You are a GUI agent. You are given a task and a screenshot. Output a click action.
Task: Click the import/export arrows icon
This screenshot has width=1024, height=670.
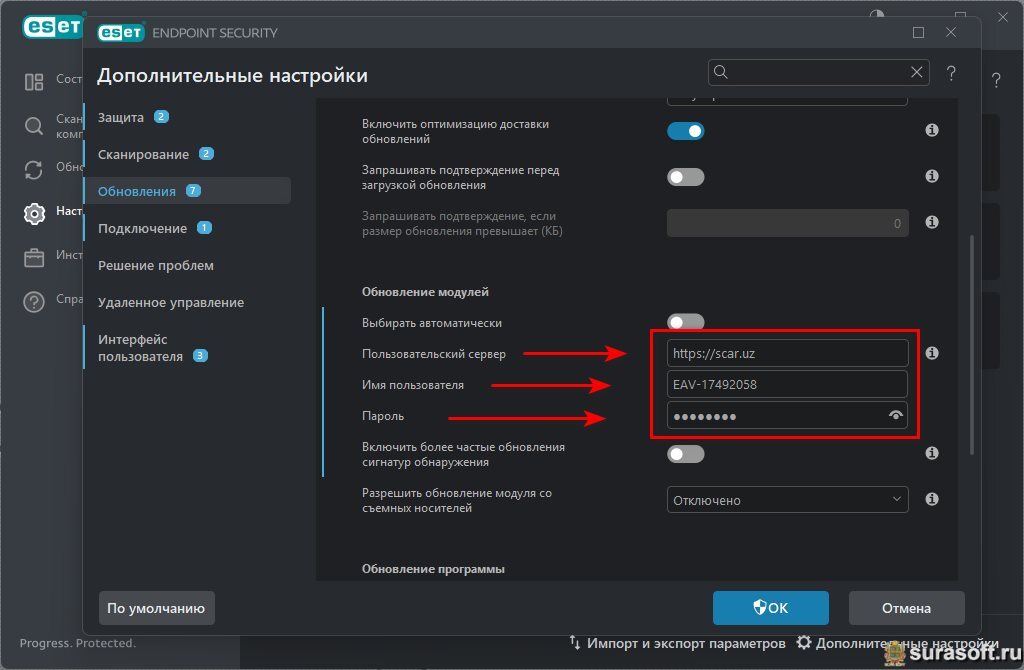[575, 643]
